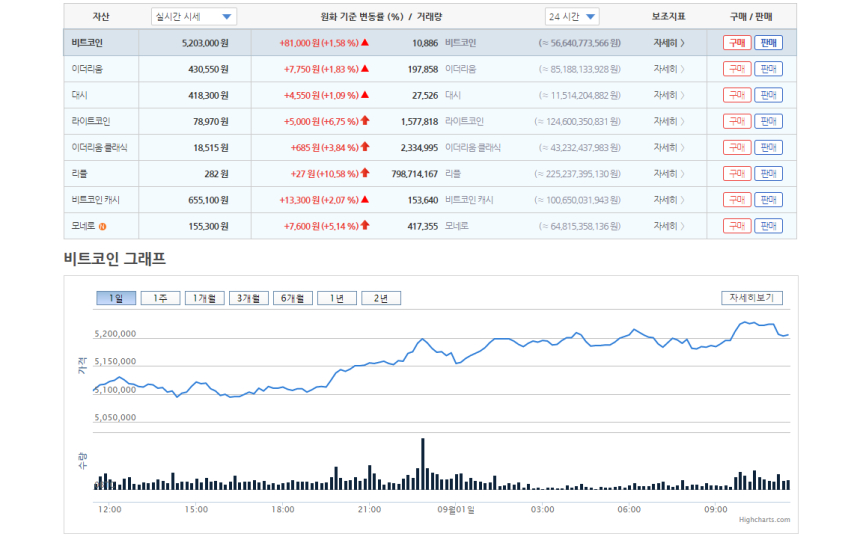
Task: Click the 비트코인 그래프 heading
Action: click(115, 258)
